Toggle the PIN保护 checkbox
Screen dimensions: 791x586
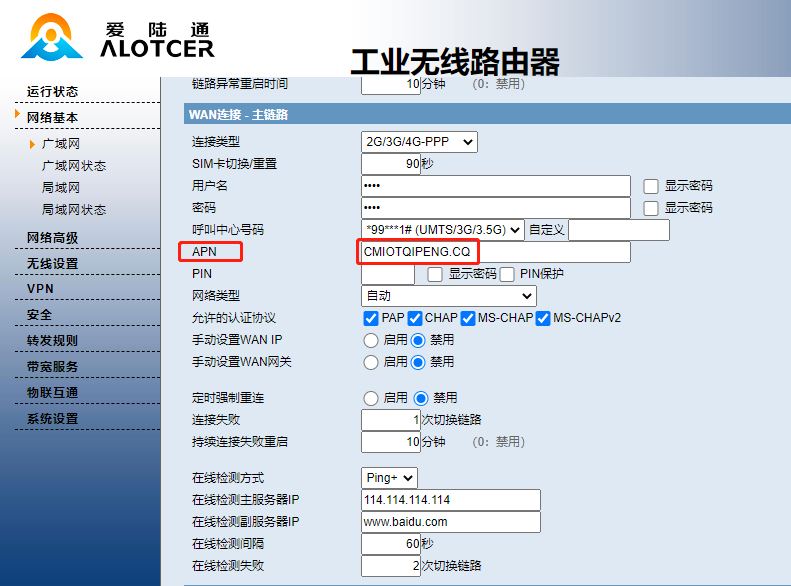tap(508, 274)
